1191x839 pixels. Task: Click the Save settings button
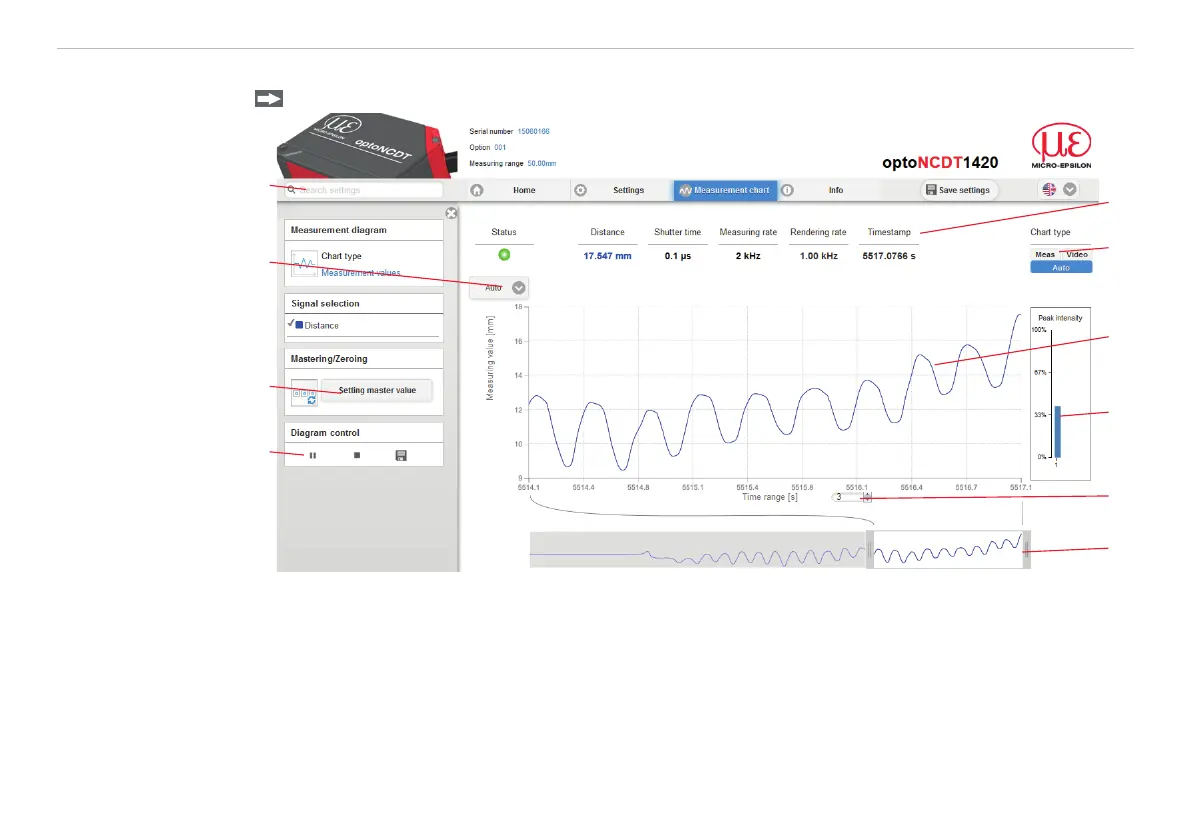959,190
